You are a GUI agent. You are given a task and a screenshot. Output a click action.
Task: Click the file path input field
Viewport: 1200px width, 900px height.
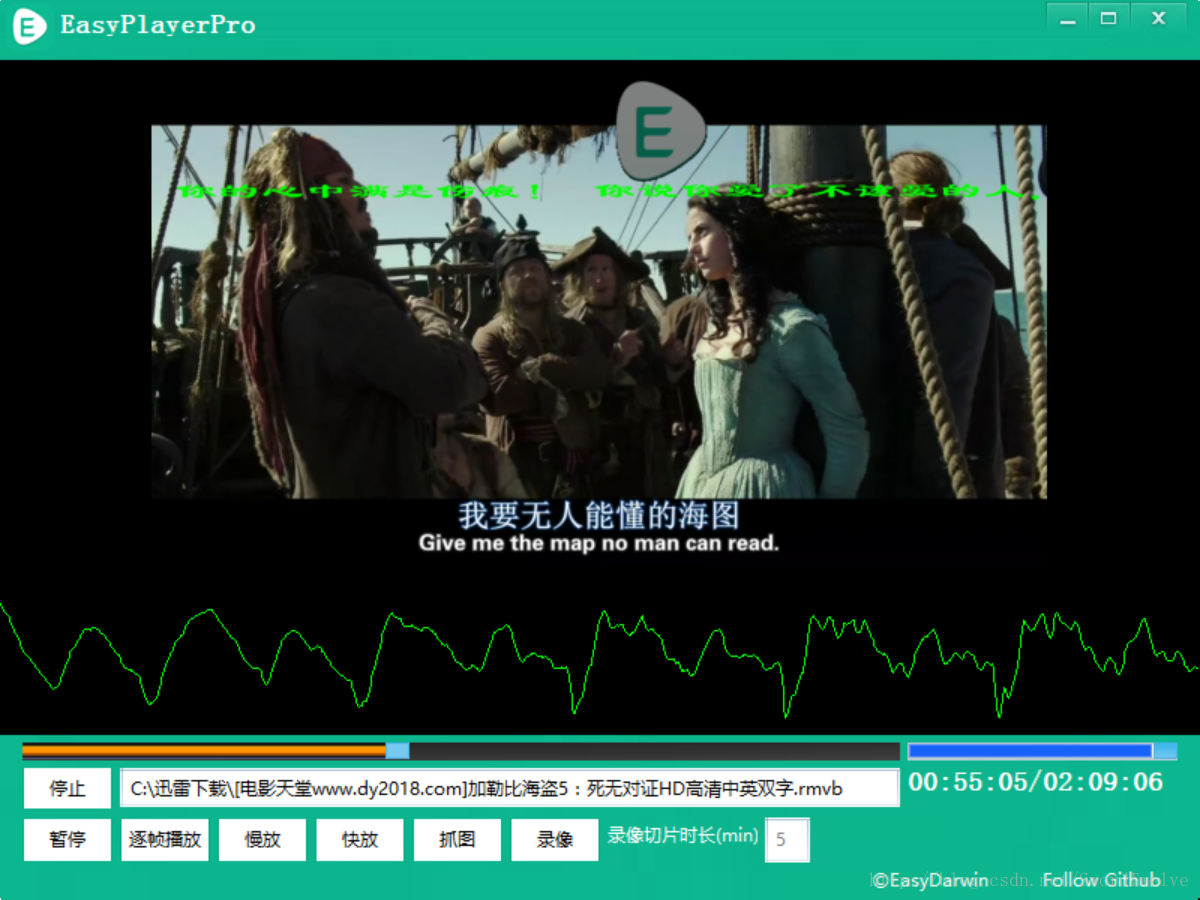point(510,788)
